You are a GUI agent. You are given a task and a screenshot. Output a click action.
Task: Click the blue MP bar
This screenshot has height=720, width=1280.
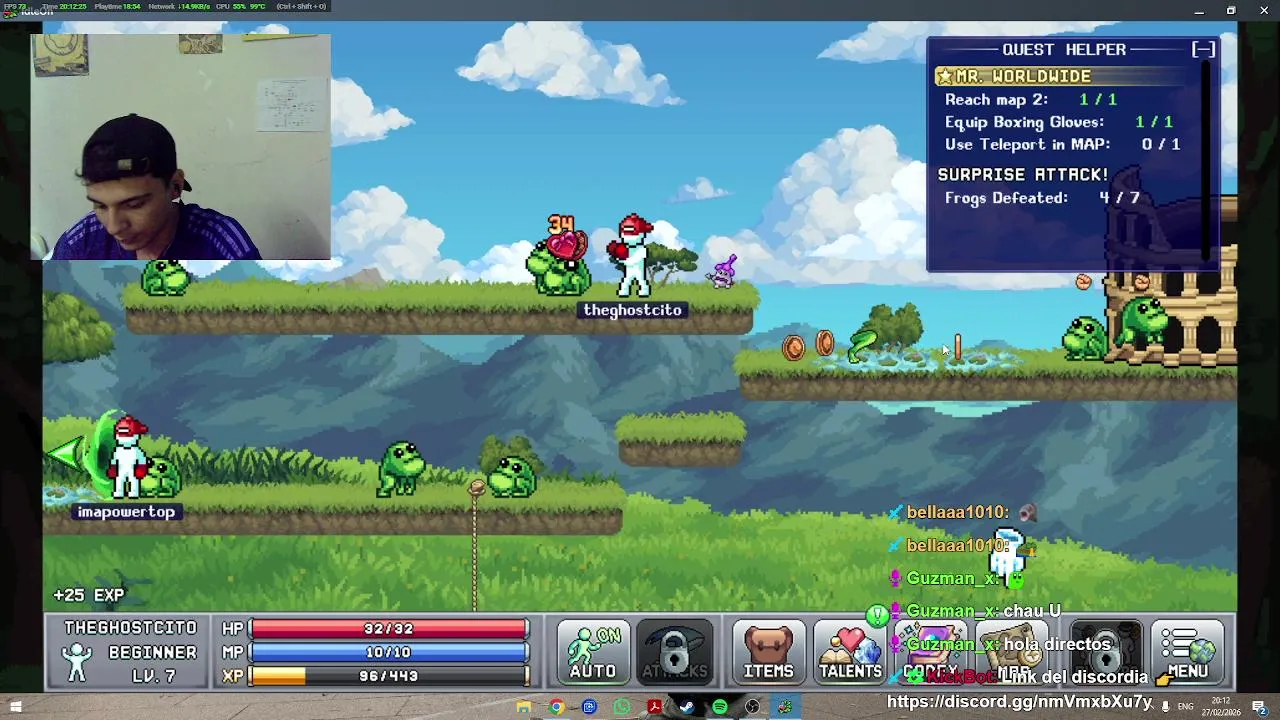coord(388,652)
